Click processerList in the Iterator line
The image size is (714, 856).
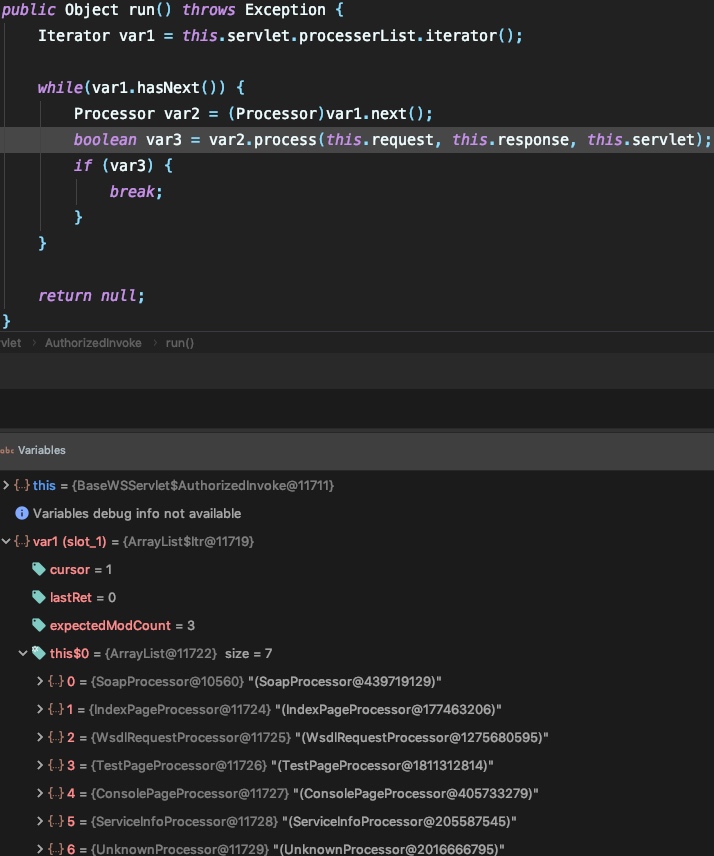tap(357, 35)
